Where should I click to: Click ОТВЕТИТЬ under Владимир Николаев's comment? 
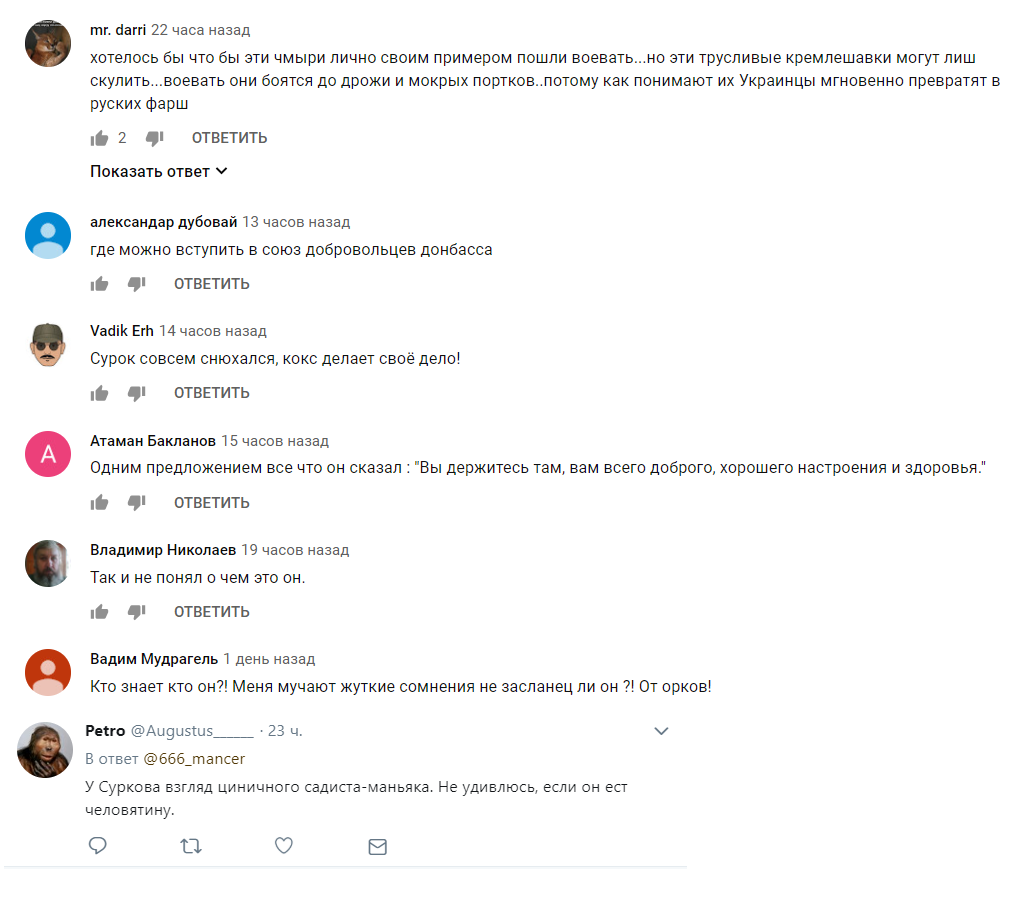pos(212,612)
